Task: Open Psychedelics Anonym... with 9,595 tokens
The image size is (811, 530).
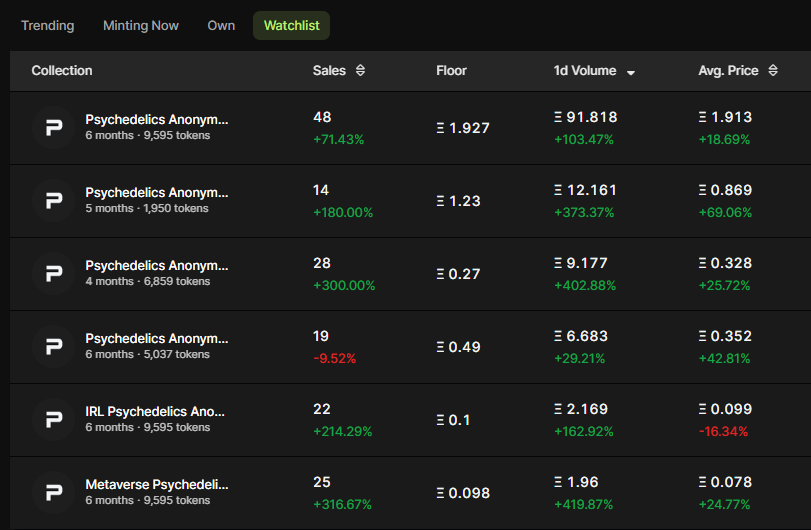Action: pos(156,119)
